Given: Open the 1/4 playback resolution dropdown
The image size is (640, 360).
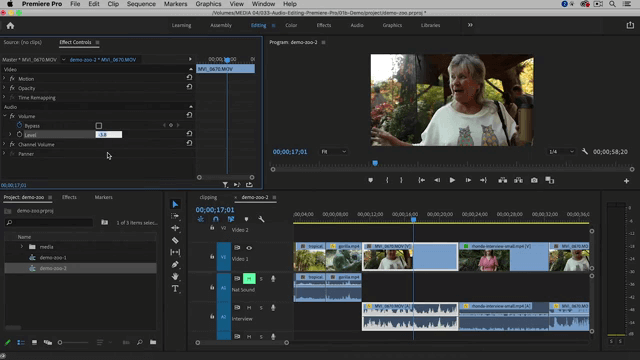Looking at the screenshot, I should tap(561, 151).
